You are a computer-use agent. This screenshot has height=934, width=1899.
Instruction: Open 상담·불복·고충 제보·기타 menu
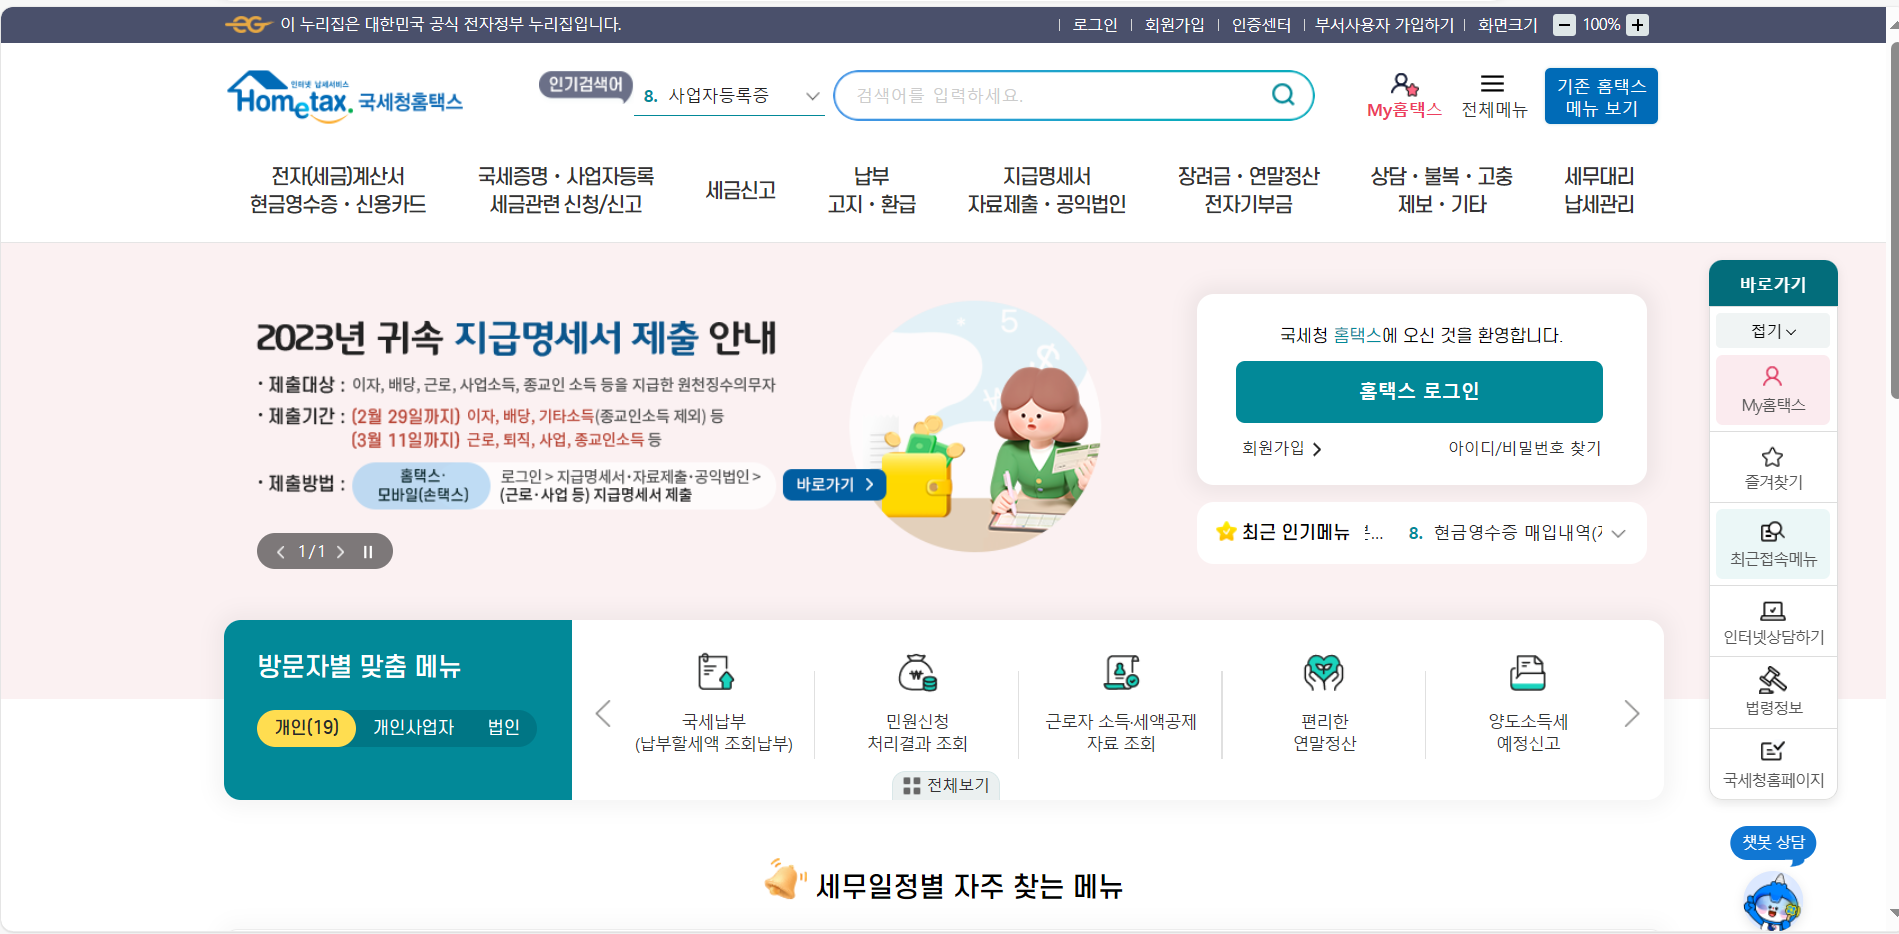(x=1441, y=190)
